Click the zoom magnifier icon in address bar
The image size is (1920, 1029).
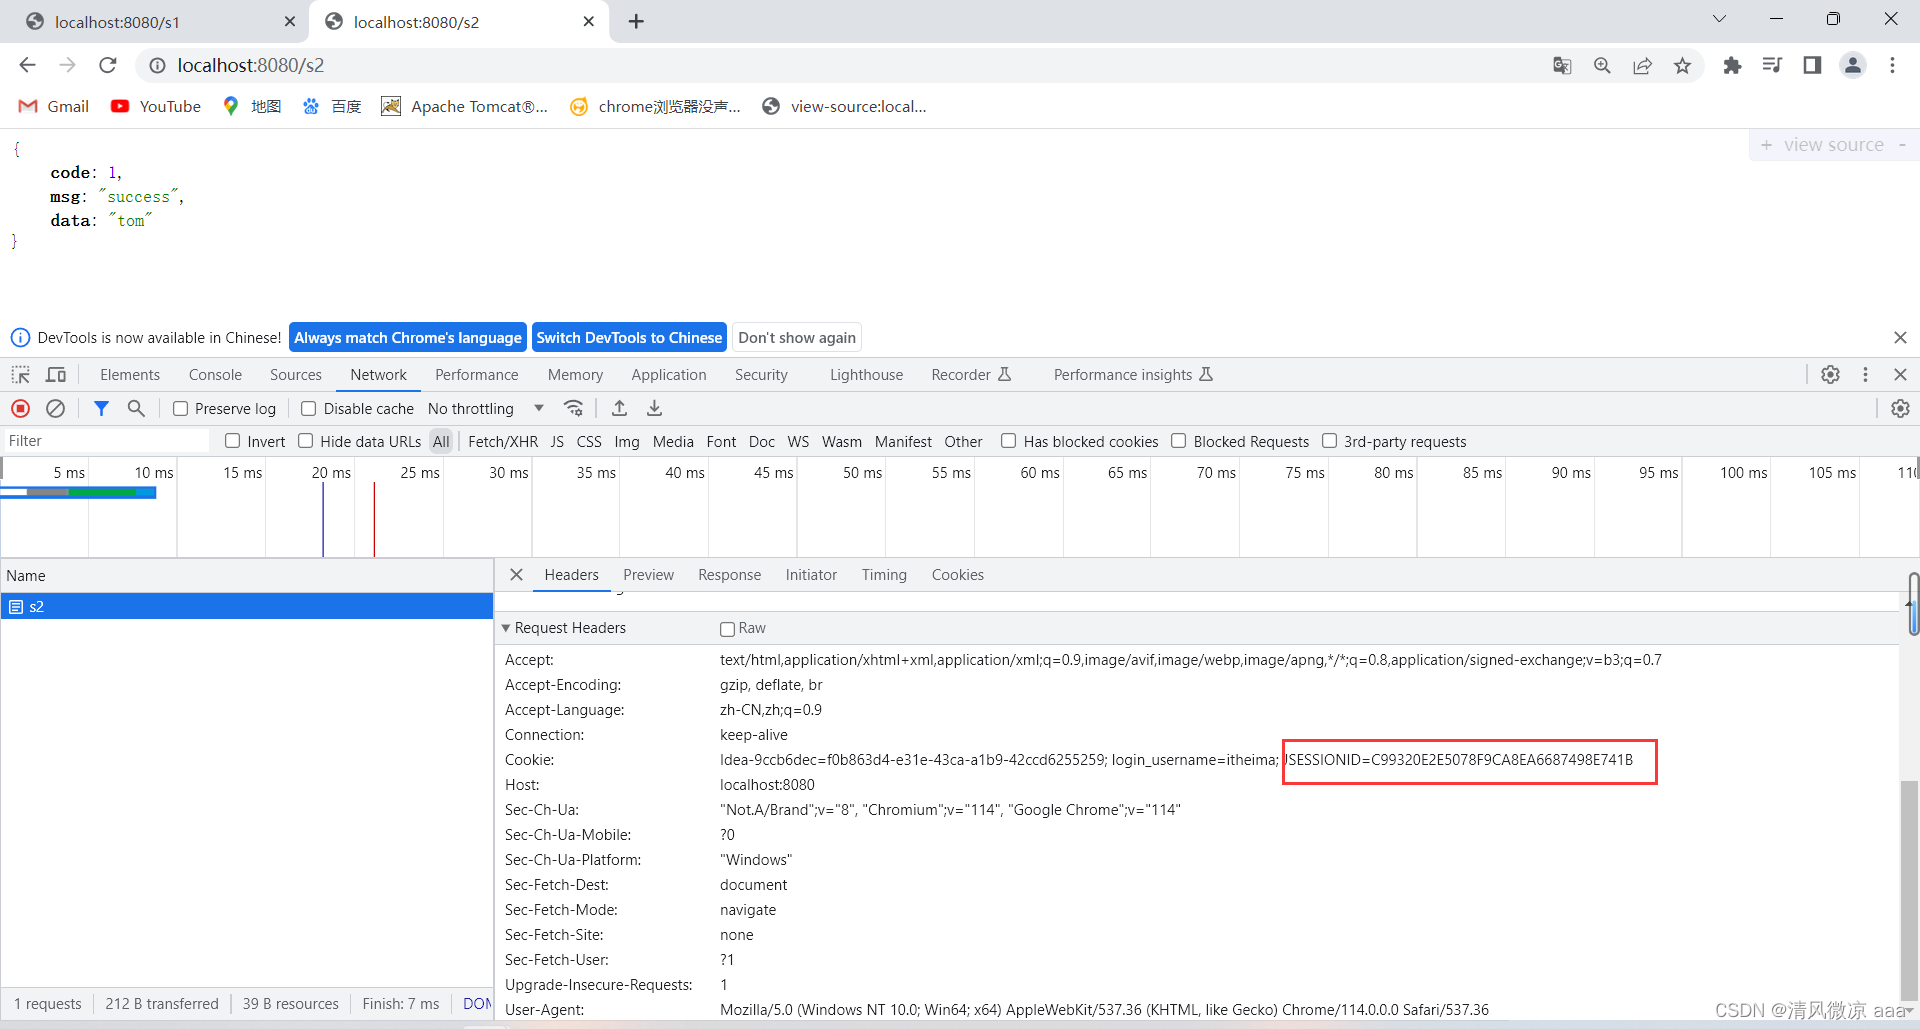(1602, 65)
